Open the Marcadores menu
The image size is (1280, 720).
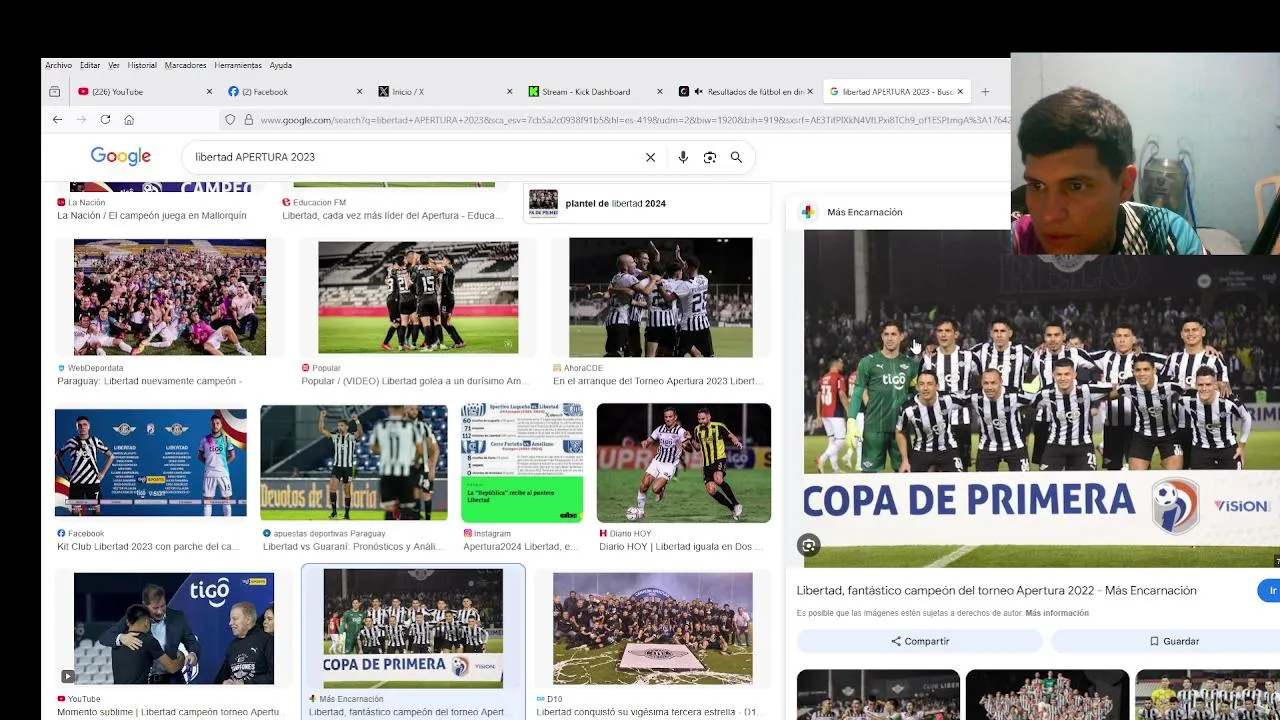185,65
